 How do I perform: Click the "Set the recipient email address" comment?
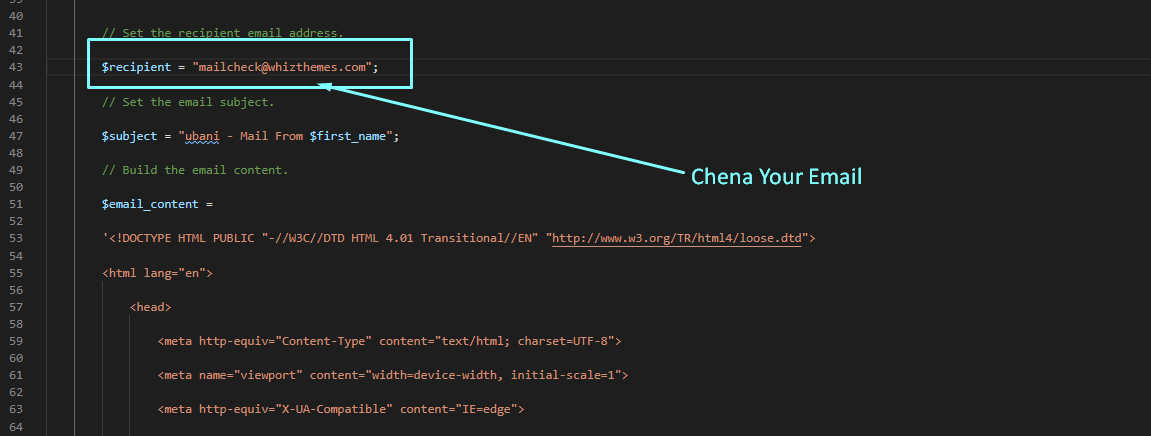pyautogui.click(x=222, y=33)
